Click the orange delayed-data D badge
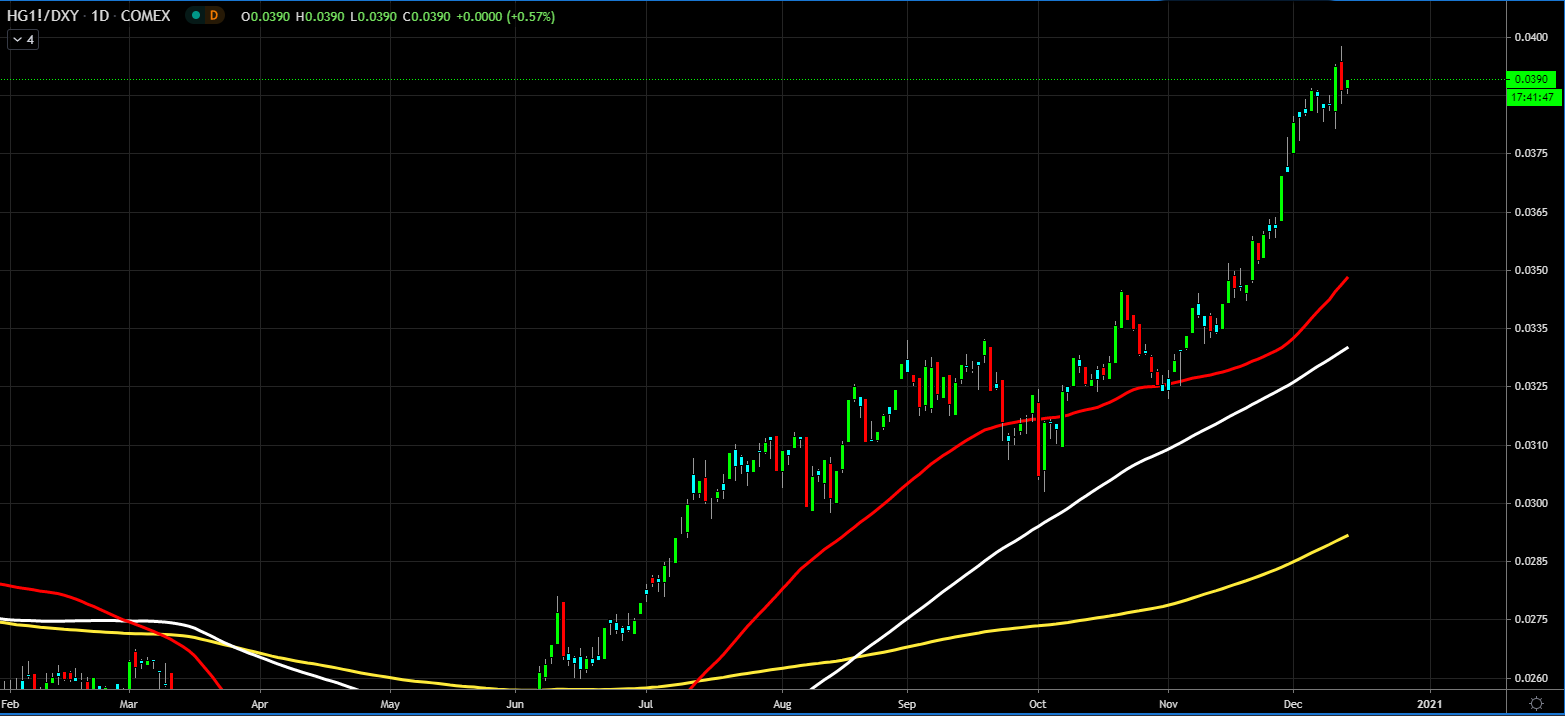Viewport: 1565px width, 716px height. (x=213, y=15)
